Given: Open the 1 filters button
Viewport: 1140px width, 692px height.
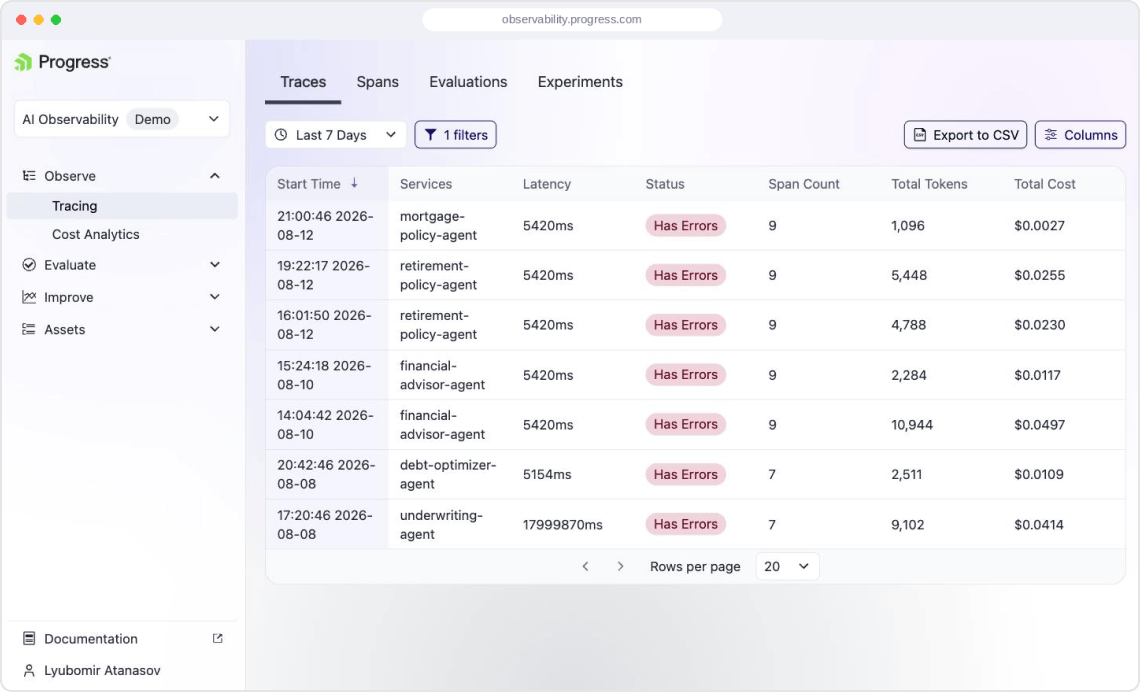Looking at the screenshot, I should (456, 134).
